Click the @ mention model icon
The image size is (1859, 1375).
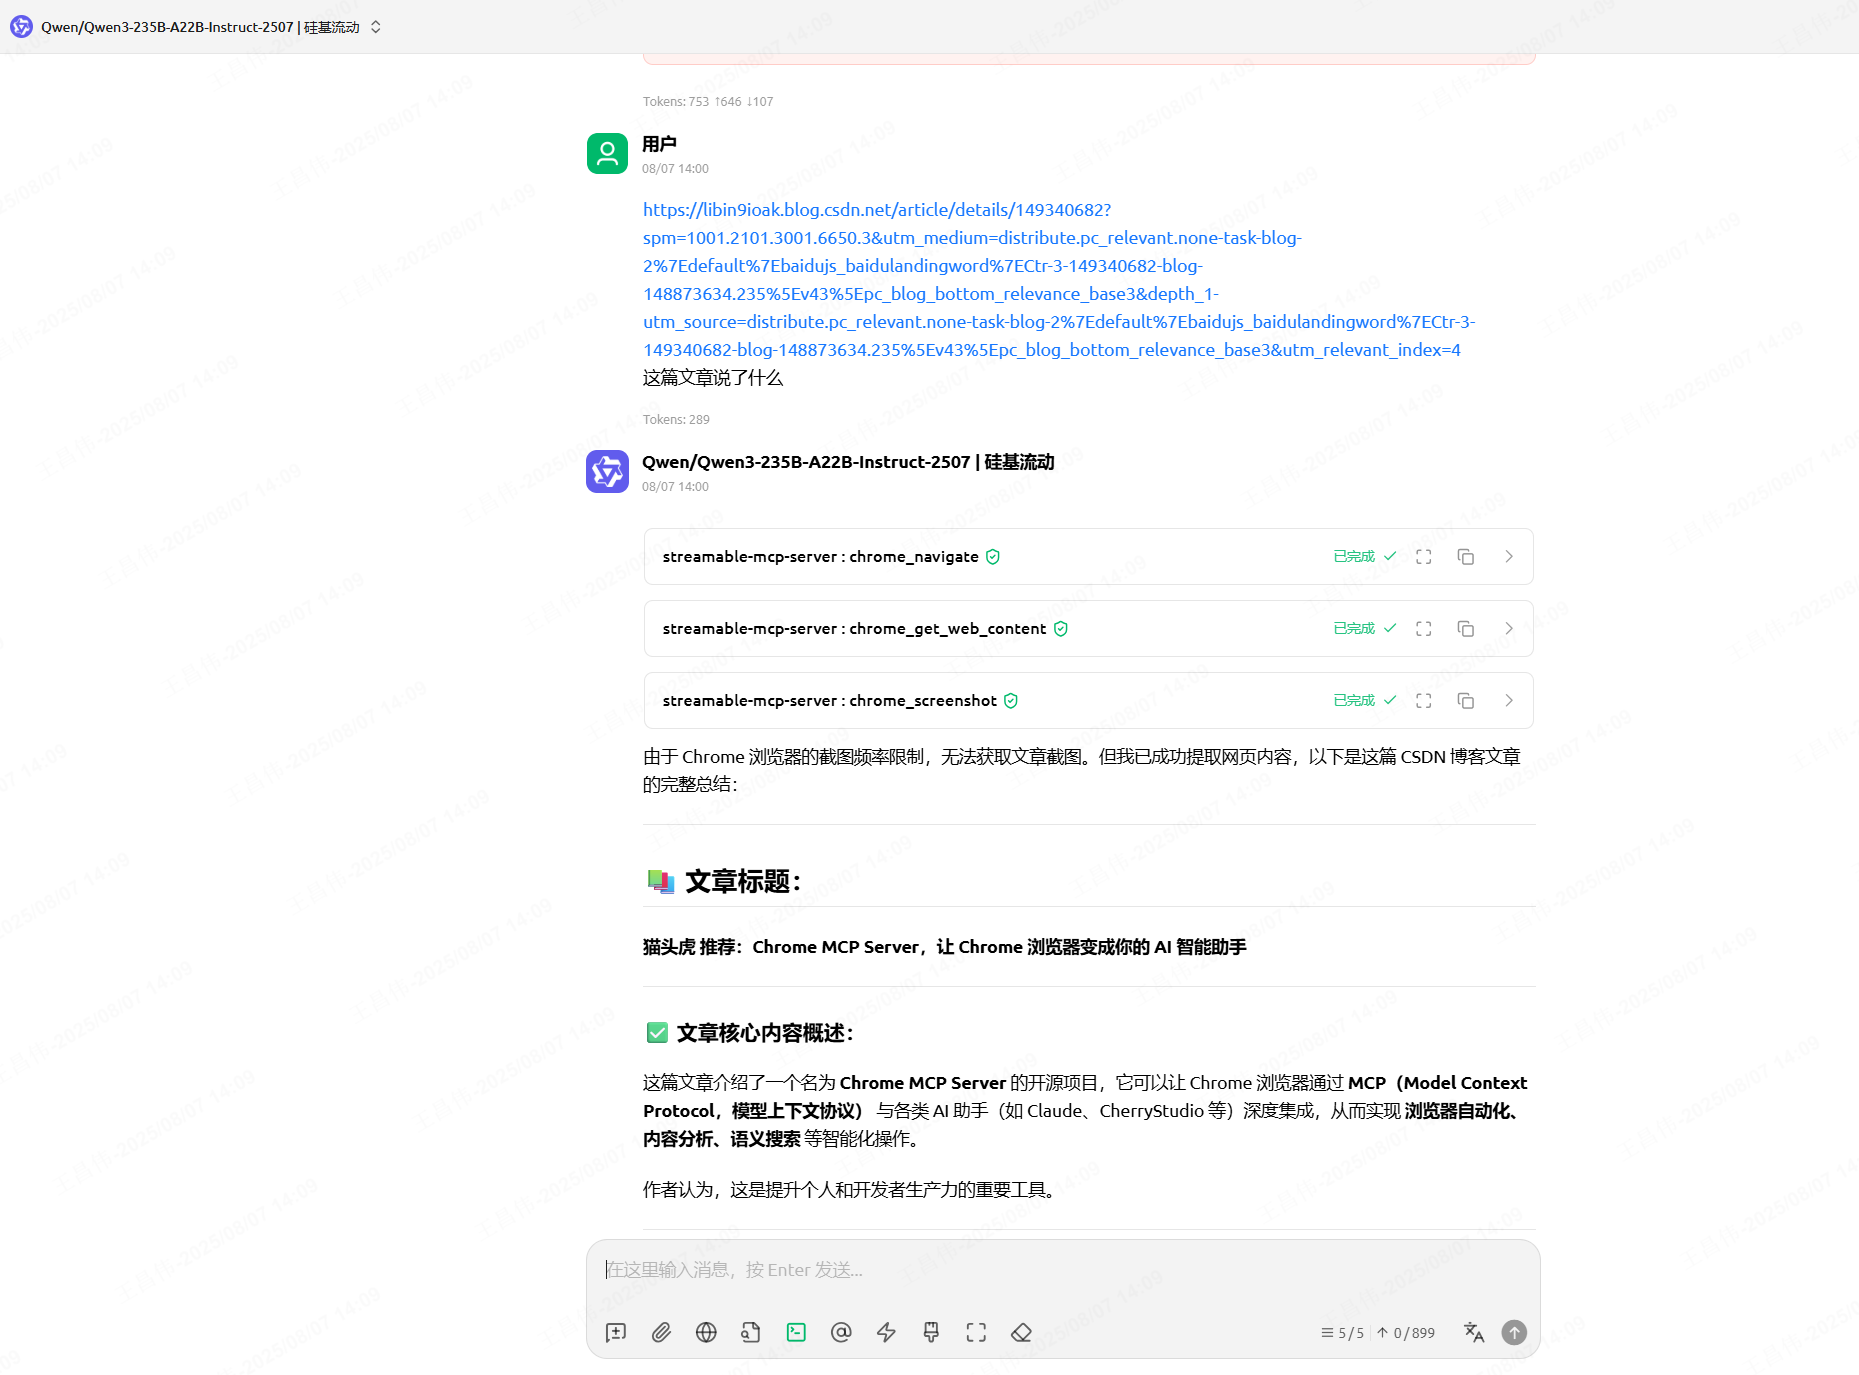[x=841, y=1332]
